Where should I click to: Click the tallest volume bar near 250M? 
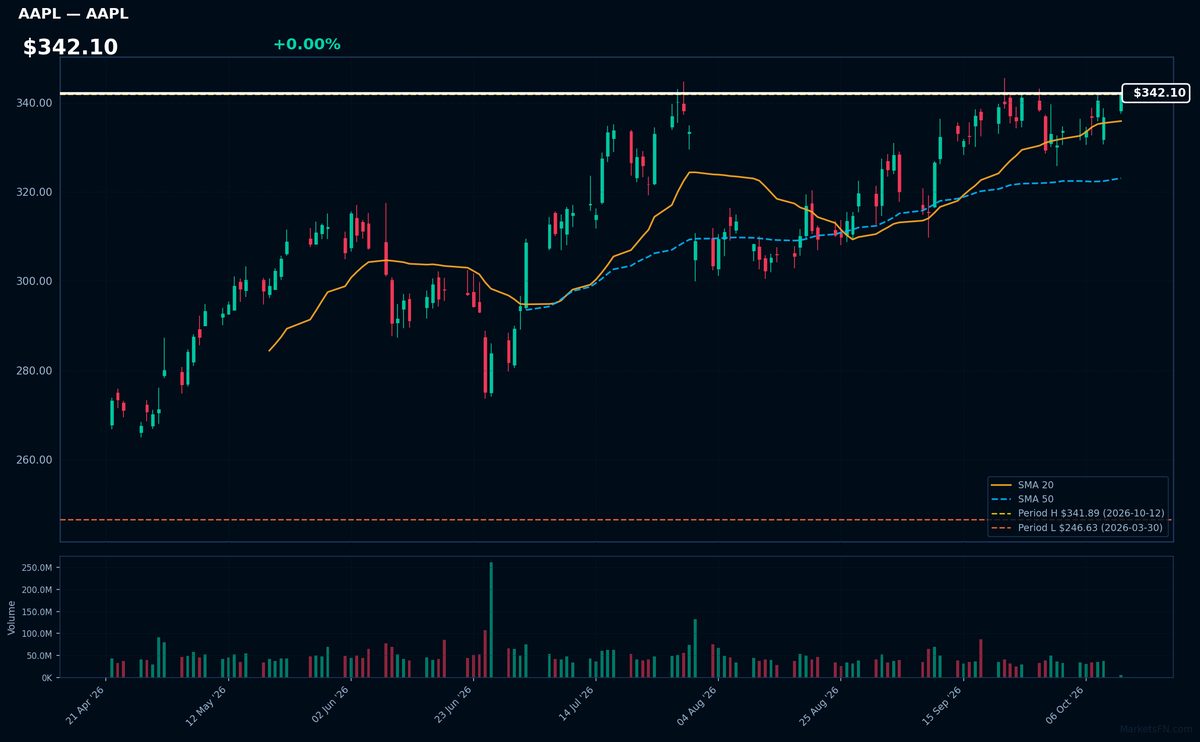point(491,620)
